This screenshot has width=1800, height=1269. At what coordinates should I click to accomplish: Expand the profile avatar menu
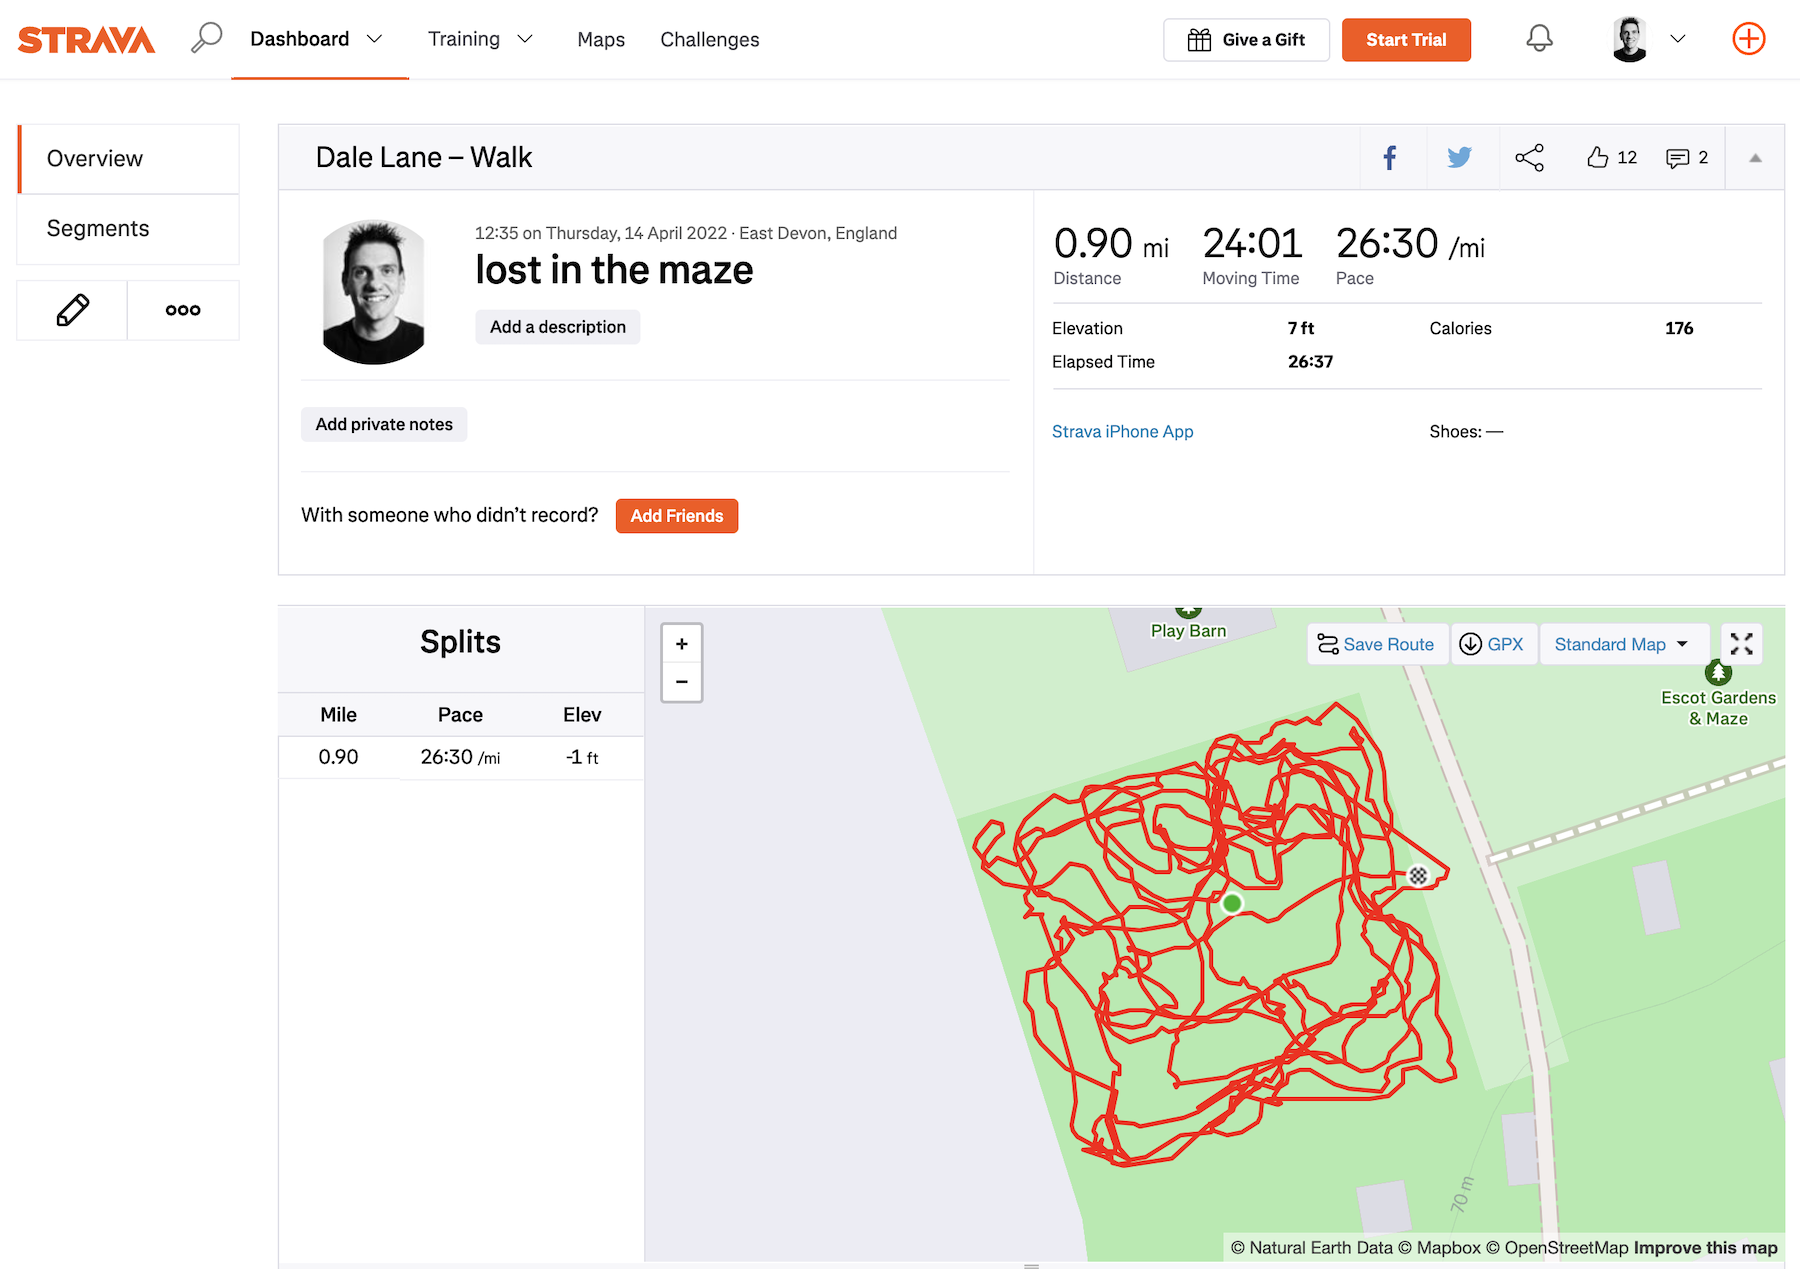[x=1678, y=39]
